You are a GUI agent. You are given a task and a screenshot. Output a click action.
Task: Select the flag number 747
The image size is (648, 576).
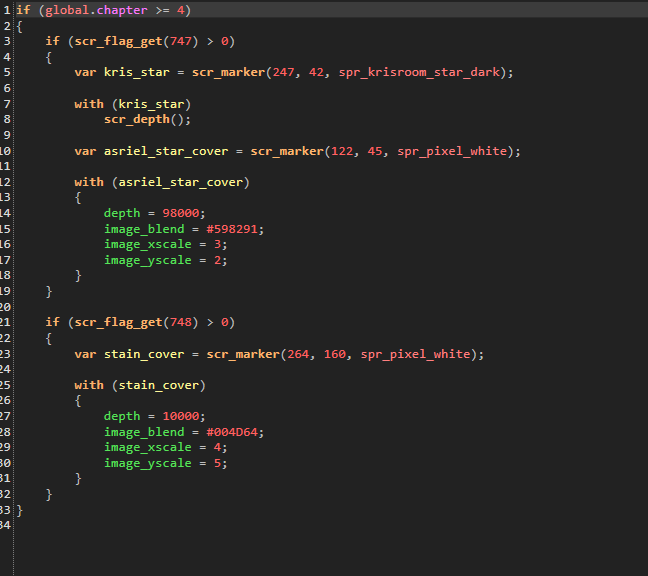(181, 41)
